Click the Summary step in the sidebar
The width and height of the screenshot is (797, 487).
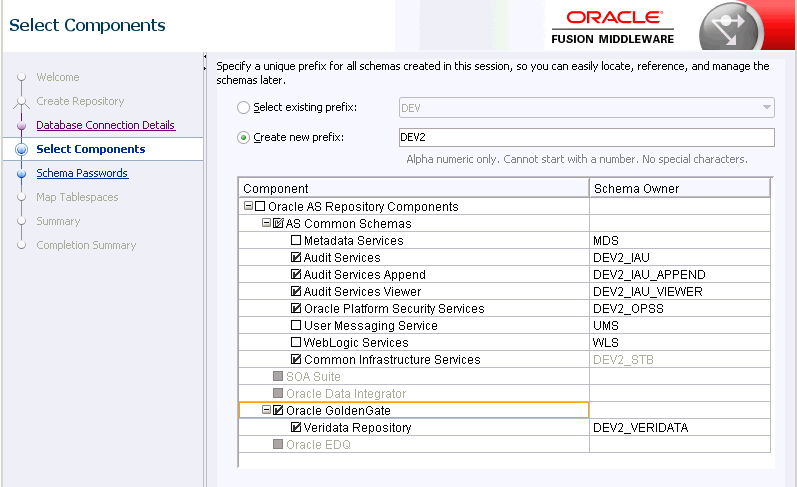coord(58,221)
